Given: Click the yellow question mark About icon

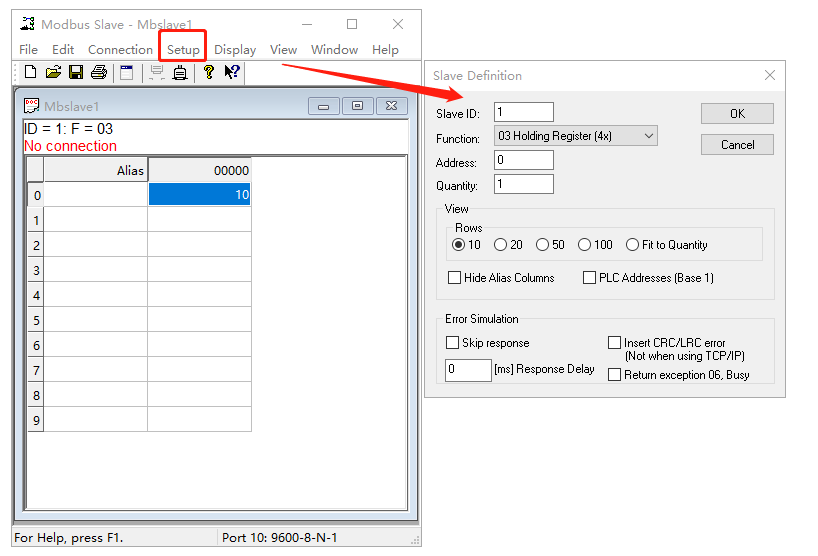Looking at the screenshot, I should [x=209, y=72].
